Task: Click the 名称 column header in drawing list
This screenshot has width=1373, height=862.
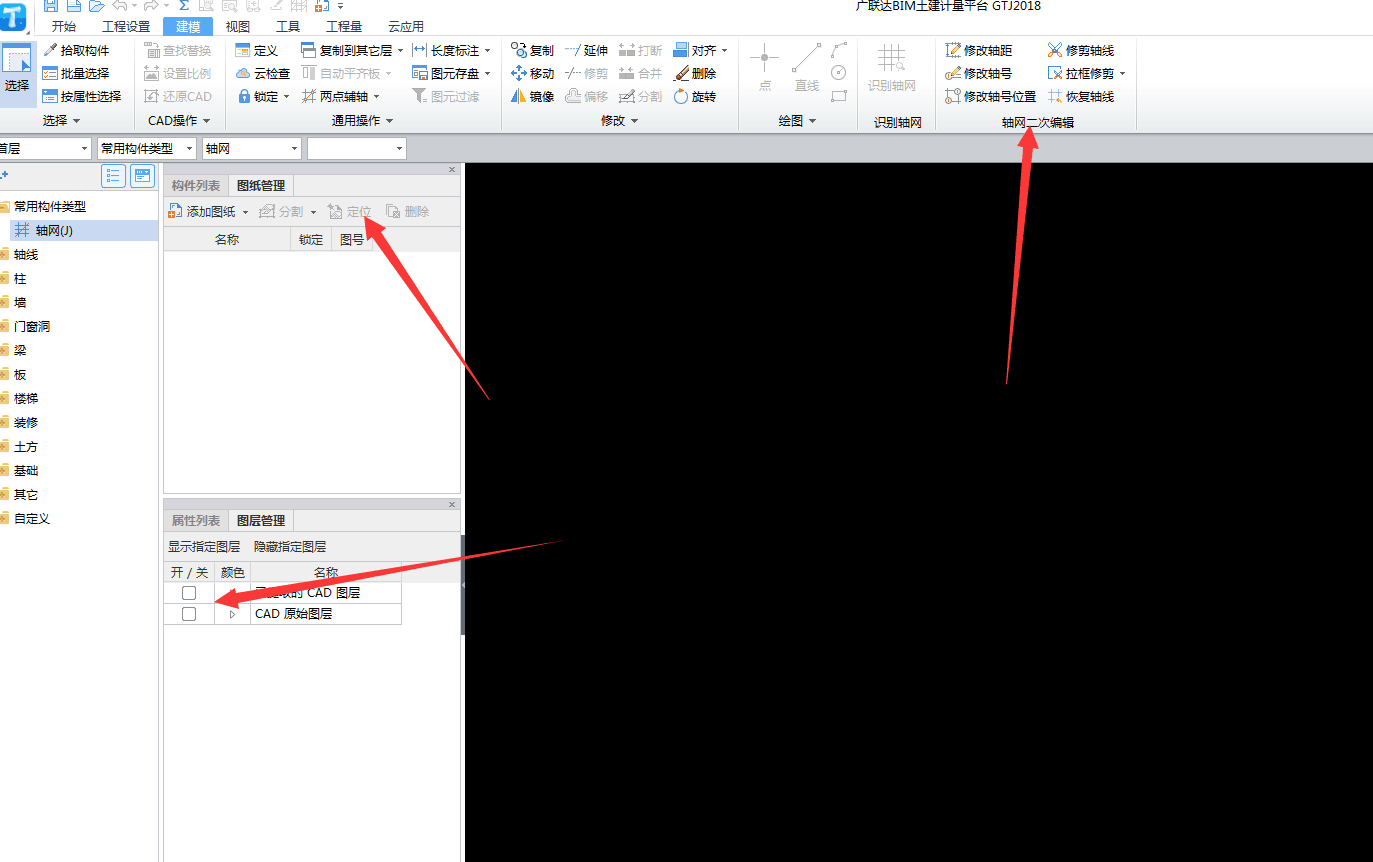Action: pos(227,240)
